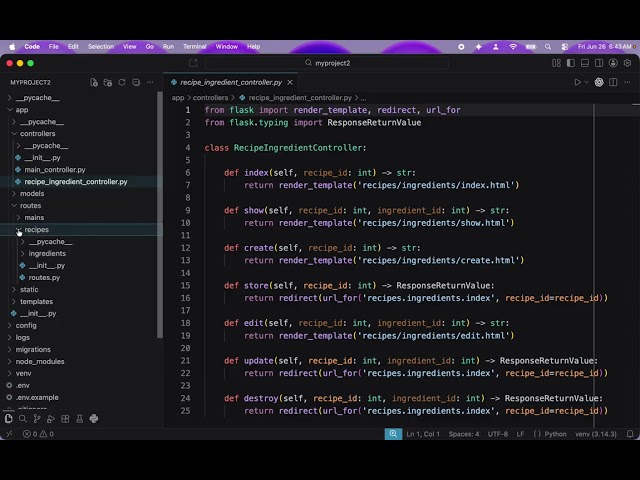This screenshot has height=480, width=640.
Task: Open the Run and Debug view
Action: pos(51,419)
